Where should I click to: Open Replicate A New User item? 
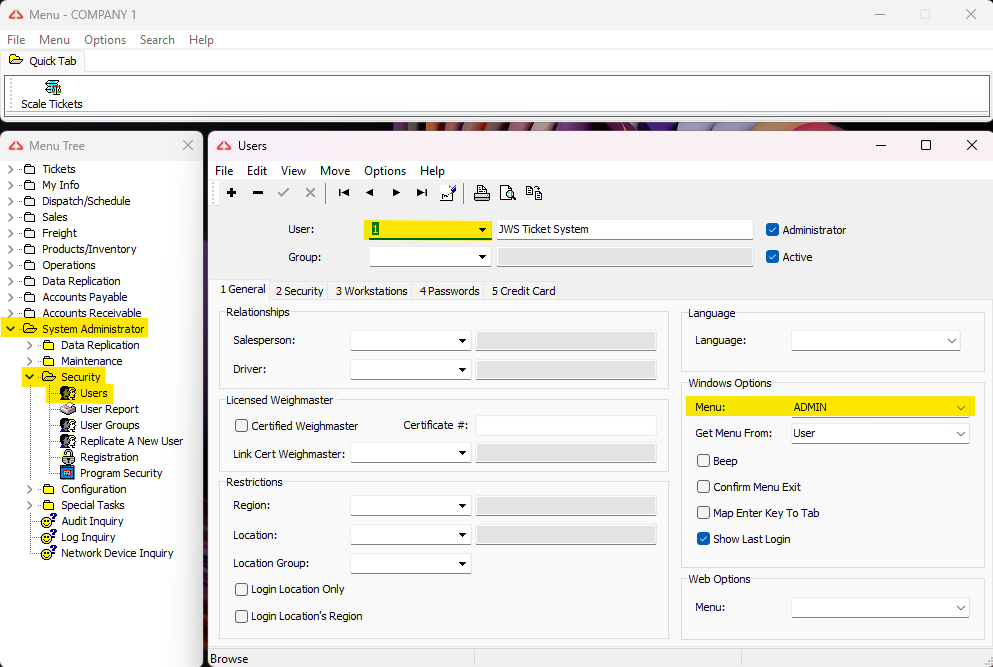coord(131,441)
